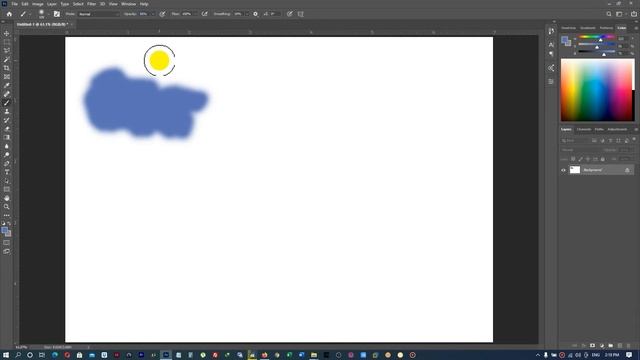
Task: Select the Frame tool
Action: (x=7, y=77)
